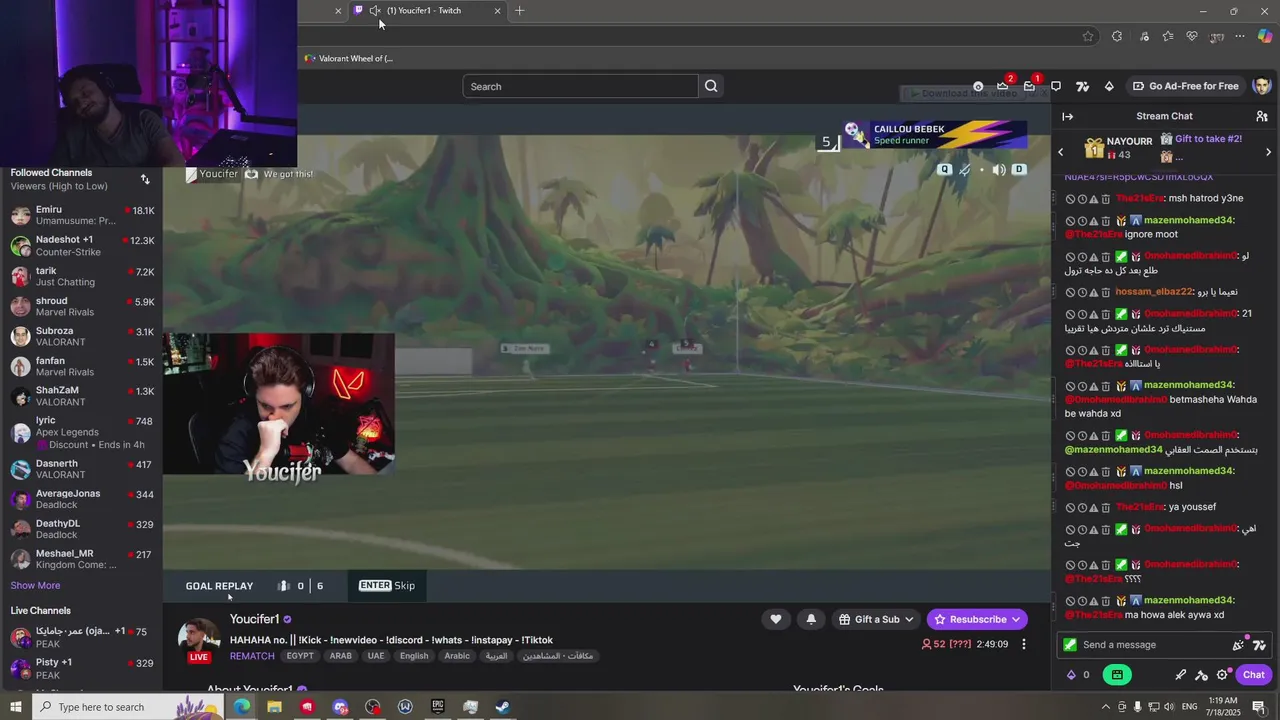Click the EGYPT stream tag

300,656
